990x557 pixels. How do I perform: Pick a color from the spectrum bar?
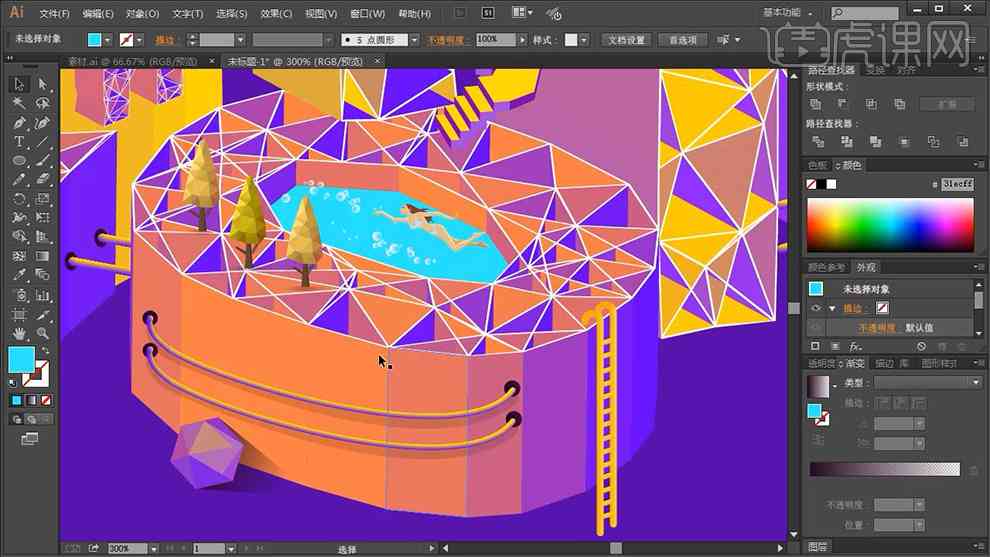[890, 225]
